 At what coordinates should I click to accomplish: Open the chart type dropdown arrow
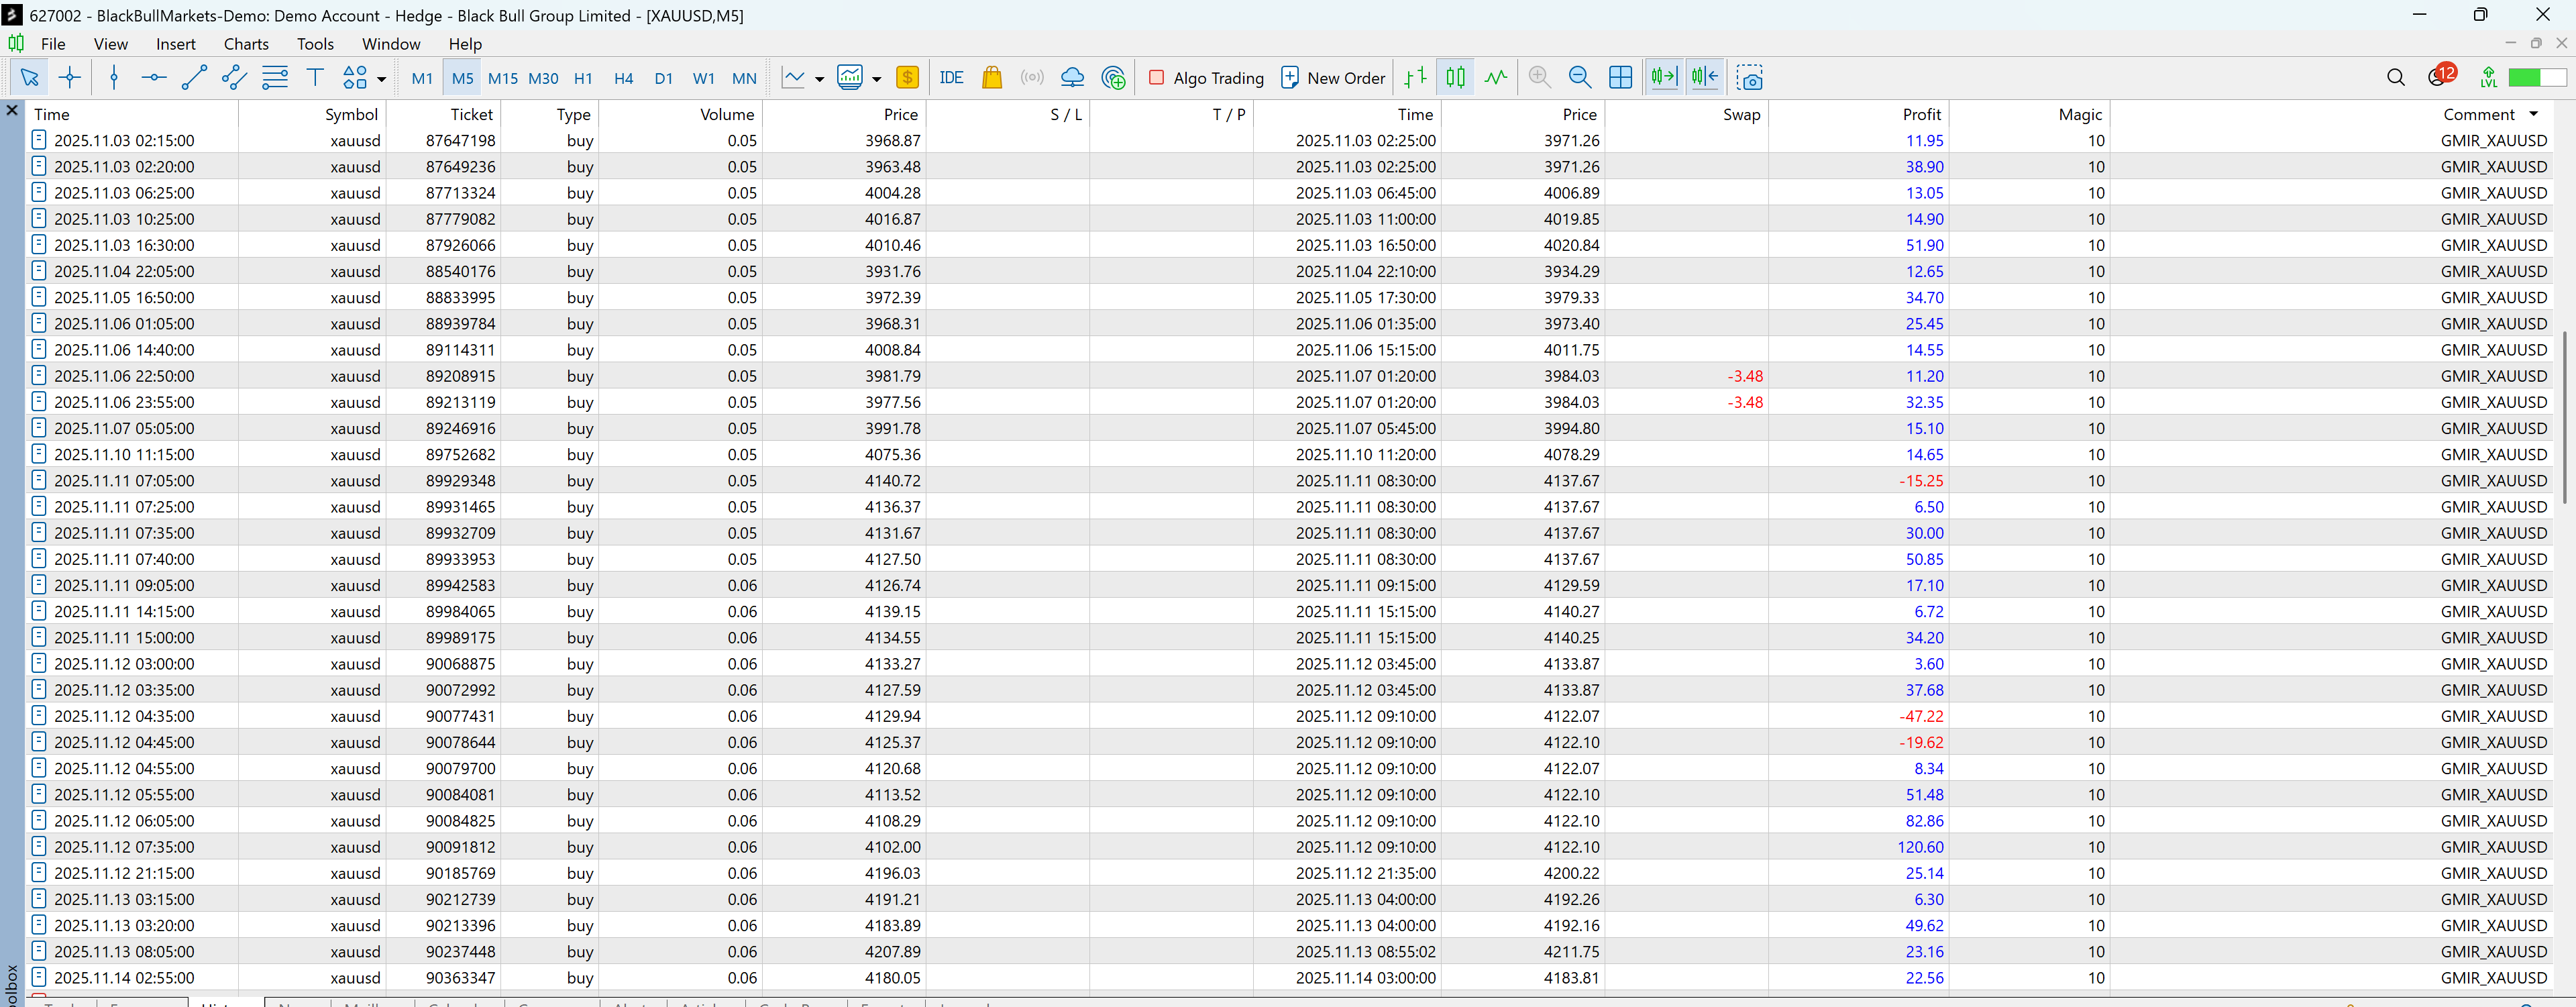click(x=819, y=79)
